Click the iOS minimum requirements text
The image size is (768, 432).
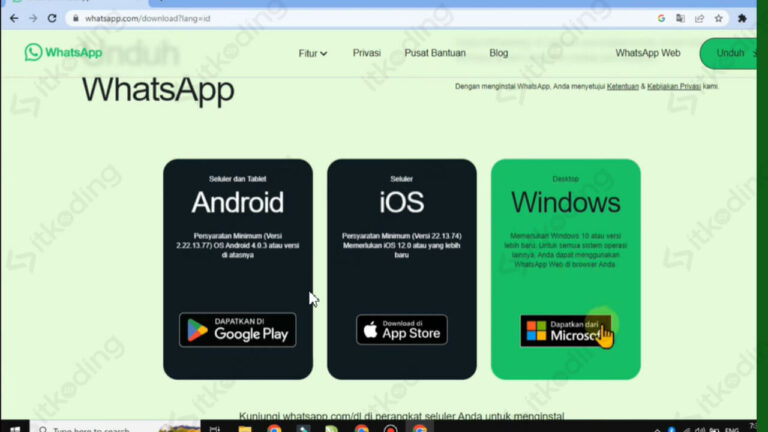click(x=402, y=245)
